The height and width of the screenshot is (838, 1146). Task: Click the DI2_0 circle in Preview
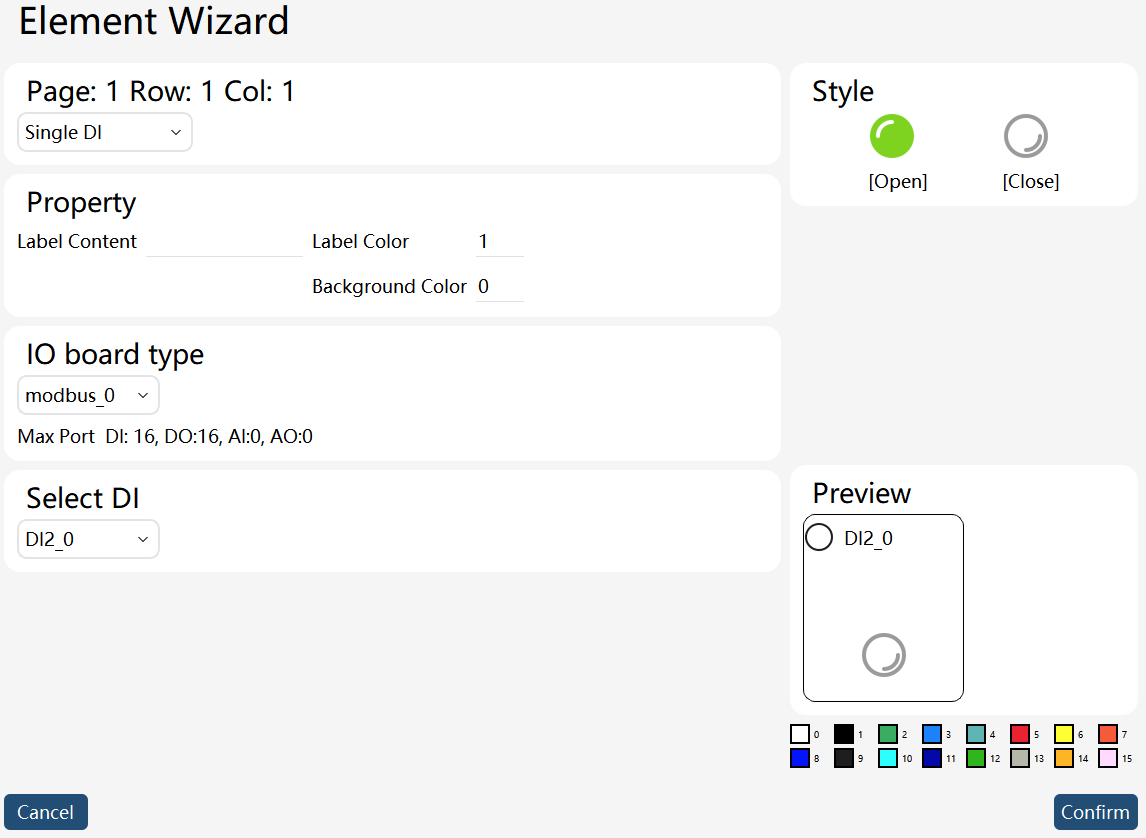(819, 537)
